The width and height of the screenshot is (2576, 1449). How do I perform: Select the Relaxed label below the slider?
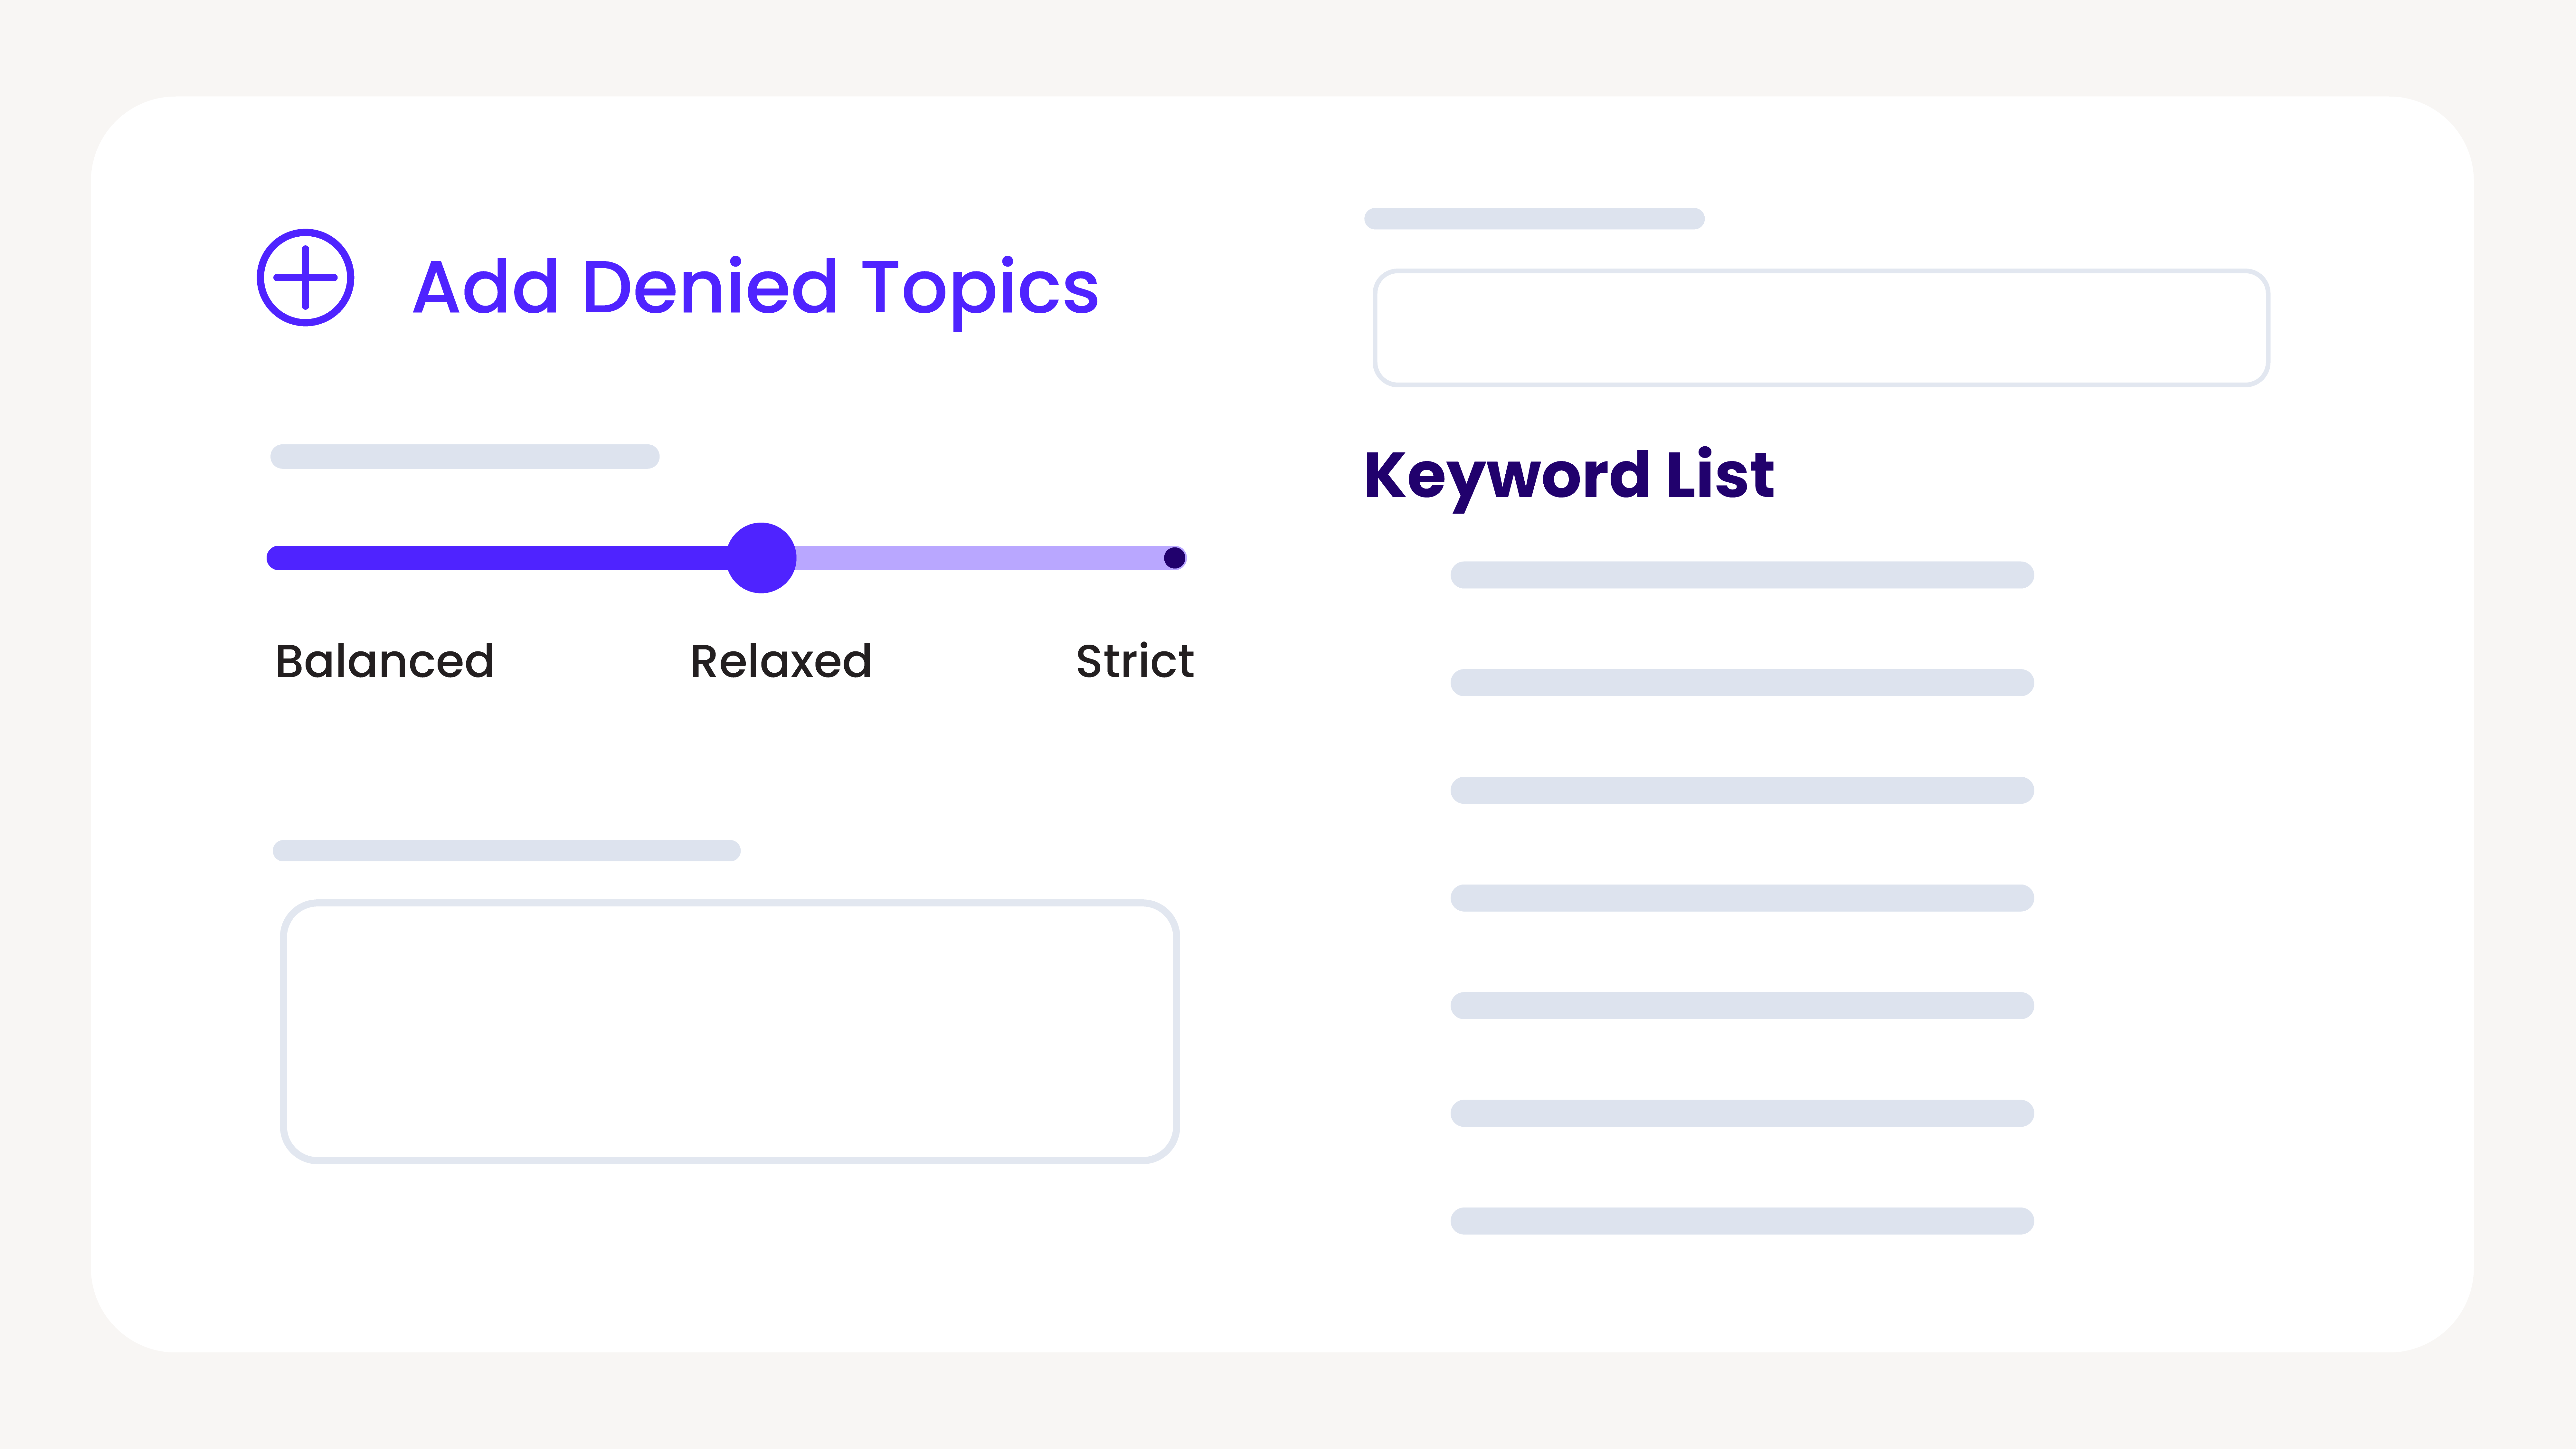pyautogui.click(x=781, y=661)
